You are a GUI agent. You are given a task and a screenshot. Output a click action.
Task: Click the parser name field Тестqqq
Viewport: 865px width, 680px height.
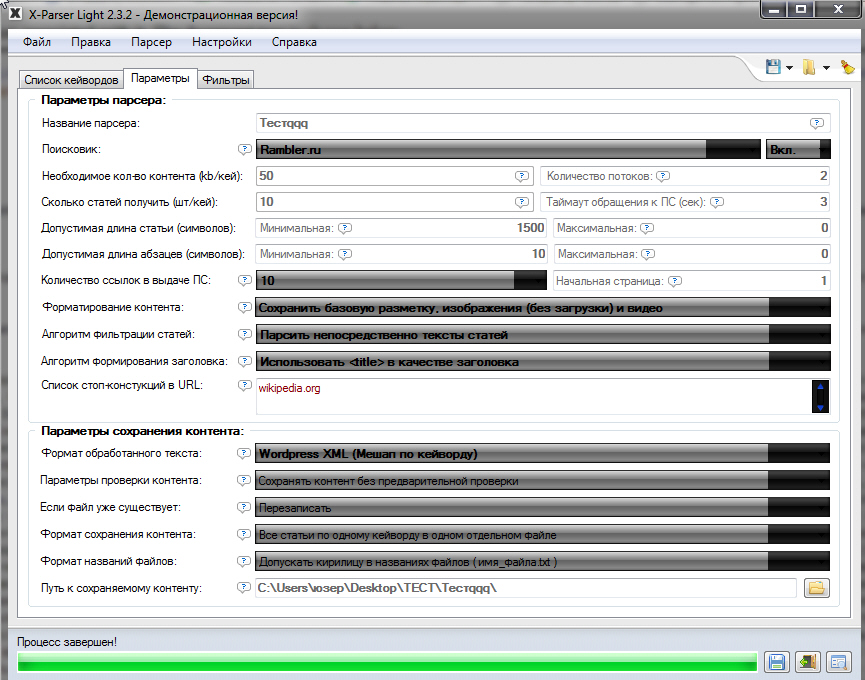coord(543,123)
